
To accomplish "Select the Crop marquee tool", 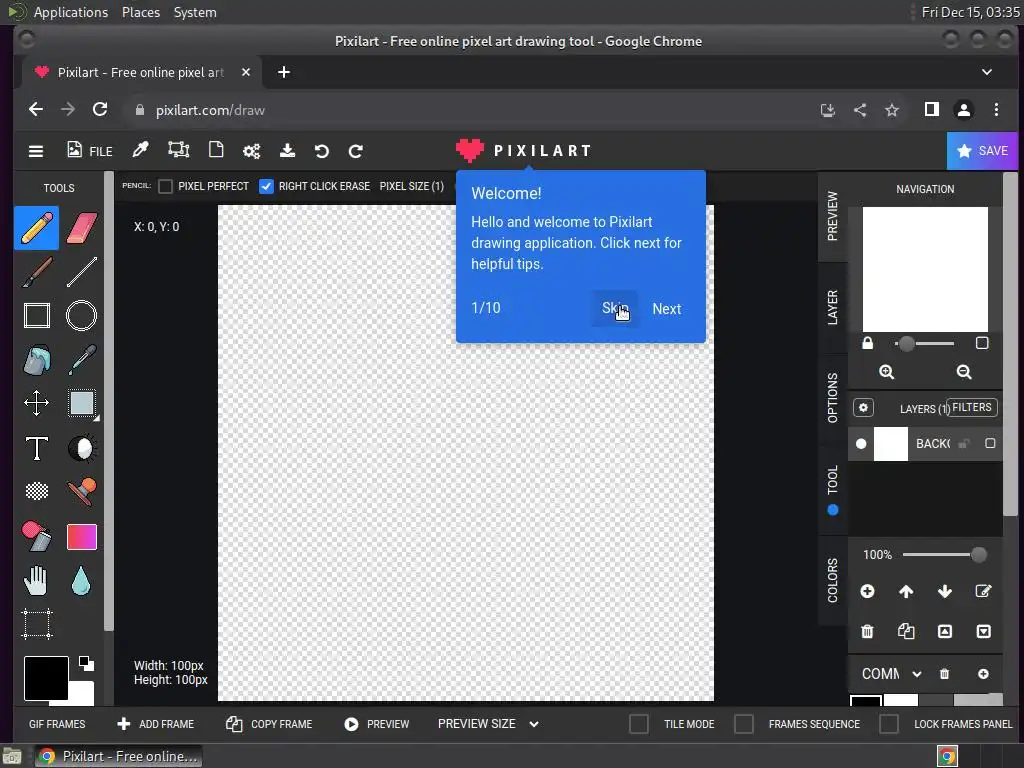I will 37,624.
